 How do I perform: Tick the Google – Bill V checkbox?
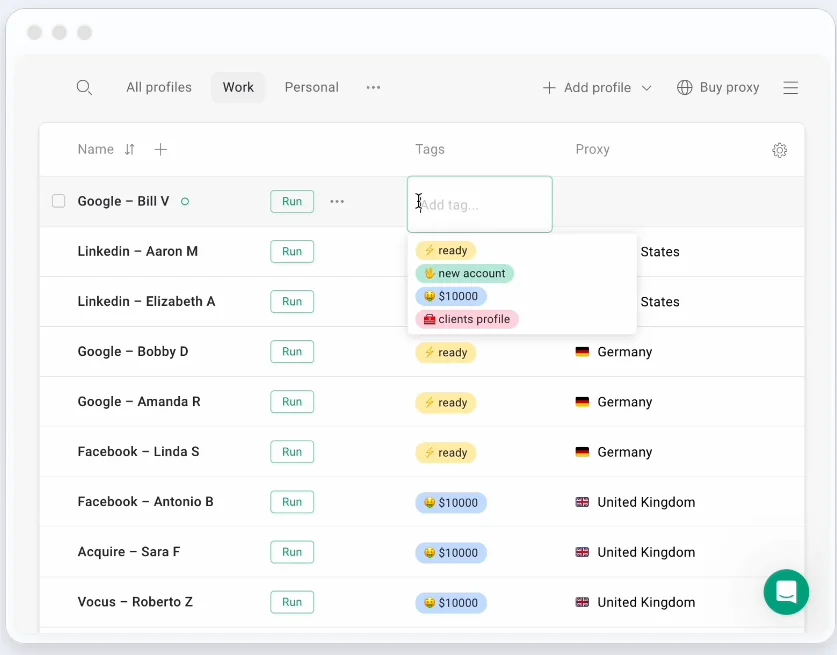click(x=59, y=201)
